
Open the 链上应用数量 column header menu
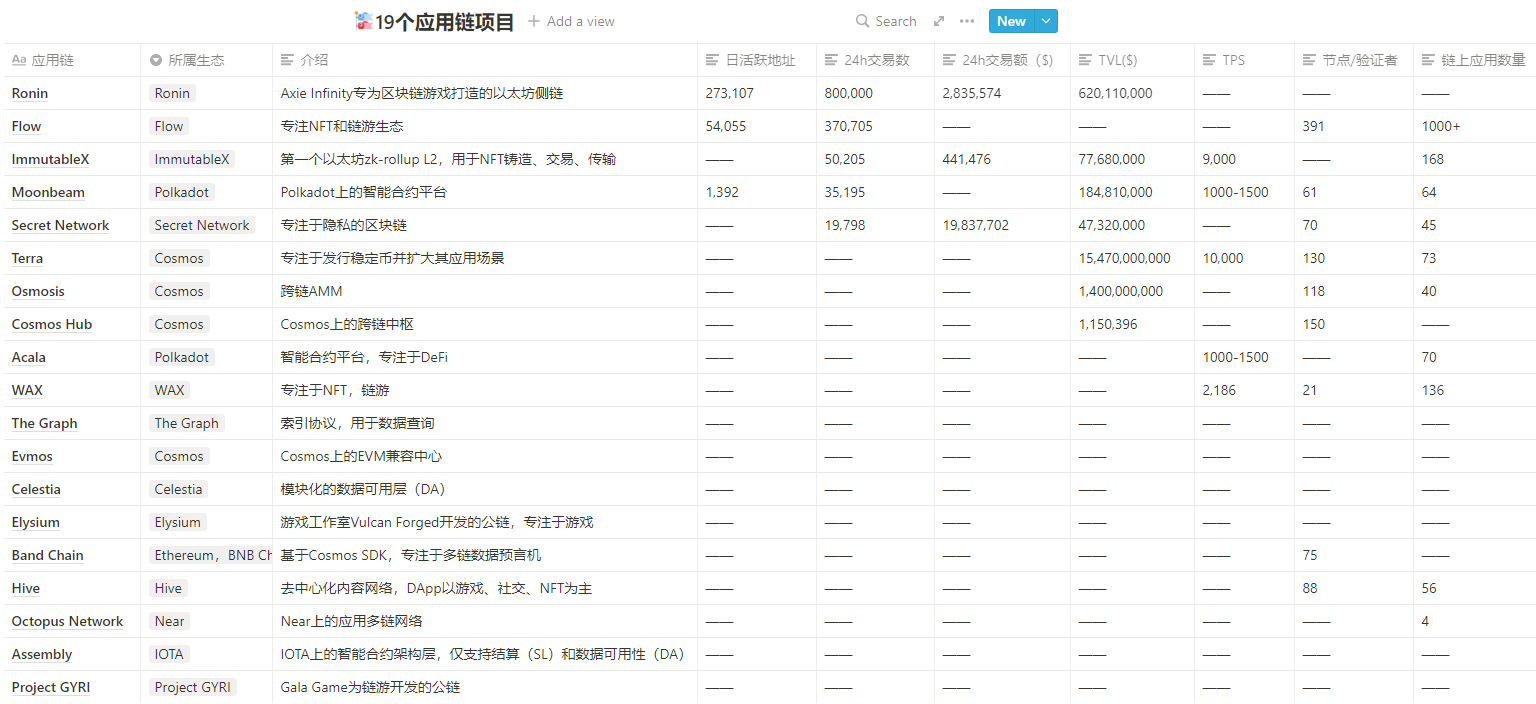pos(1475,60)
